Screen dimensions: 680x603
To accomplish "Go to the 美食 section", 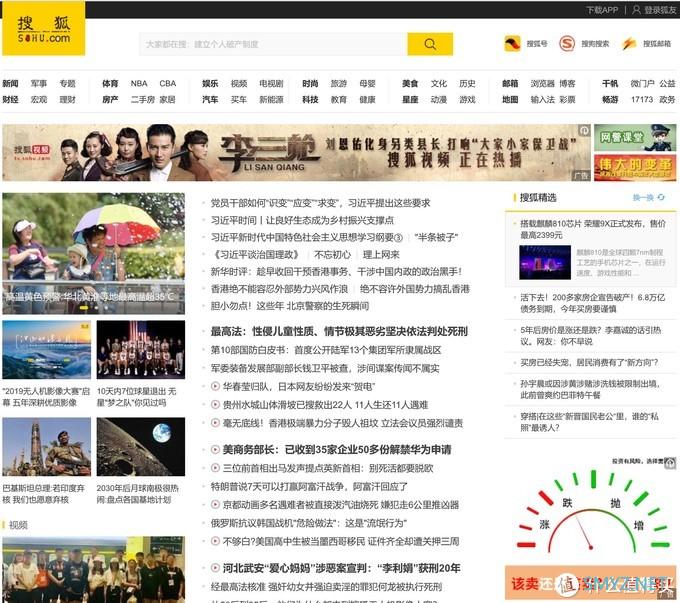I will 409,83.
